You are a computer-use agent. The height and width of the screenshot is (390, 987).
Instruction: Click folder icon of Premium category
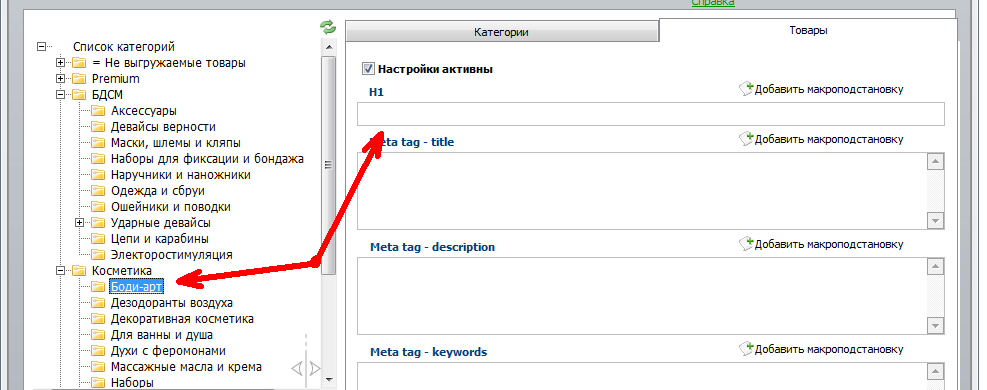[x=79, y=79]
